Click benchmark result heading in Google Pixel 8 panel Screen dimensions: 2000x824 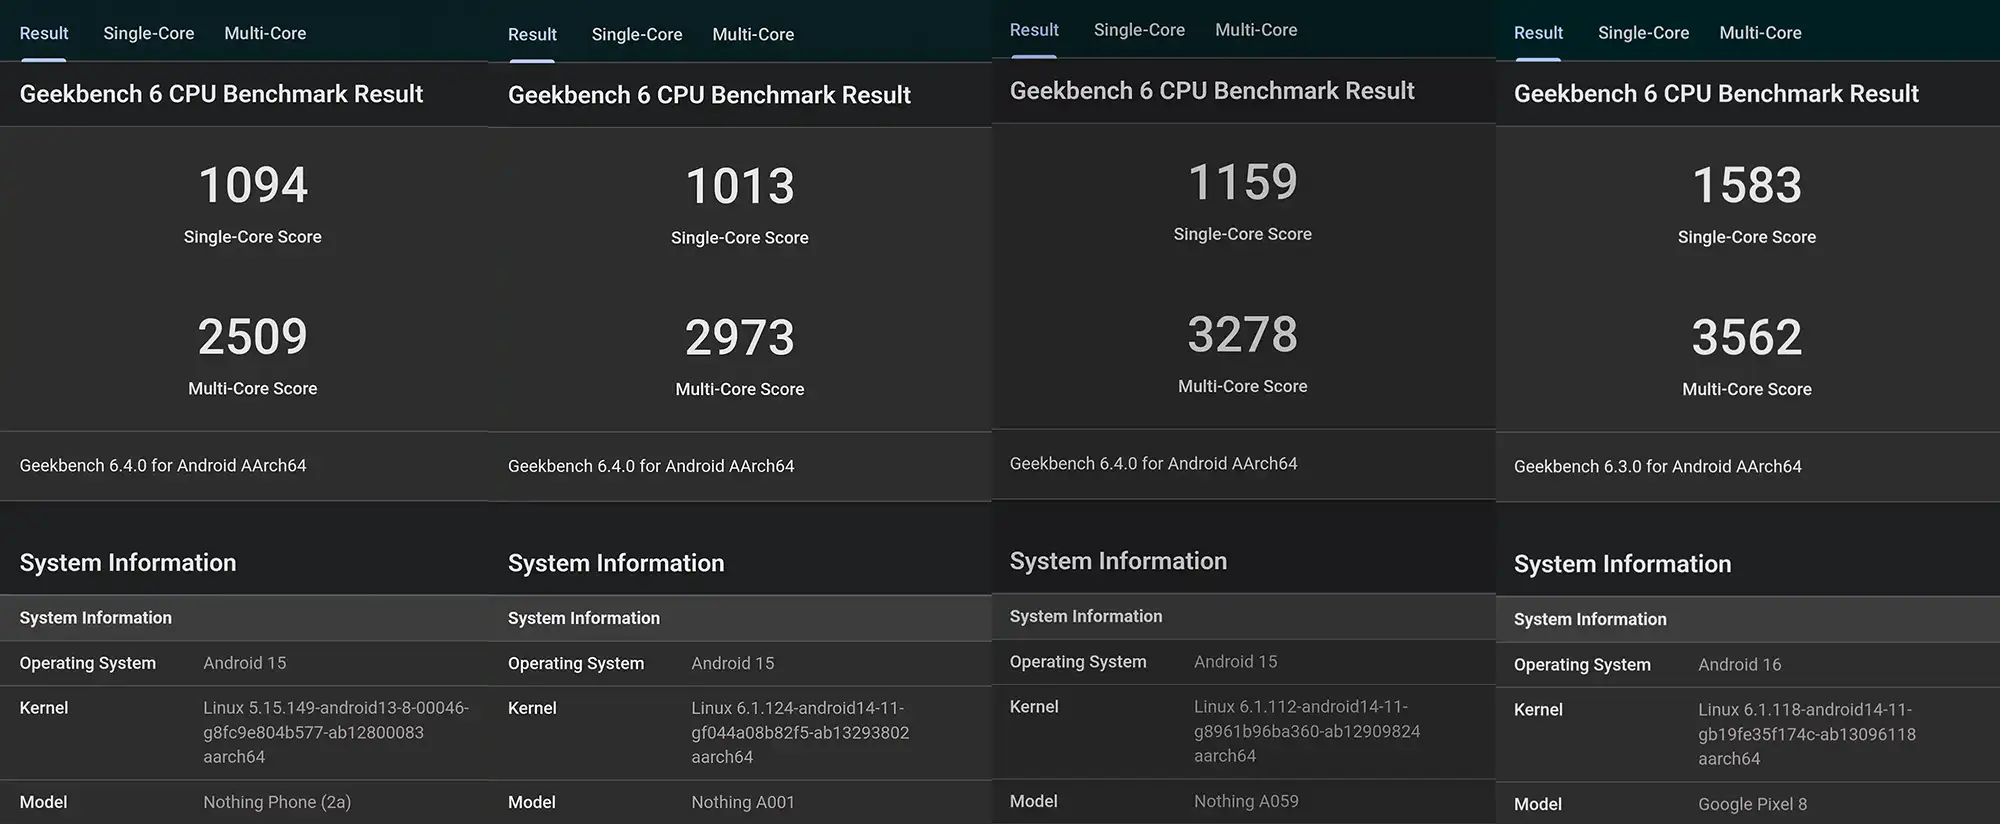coord(1716,93)
